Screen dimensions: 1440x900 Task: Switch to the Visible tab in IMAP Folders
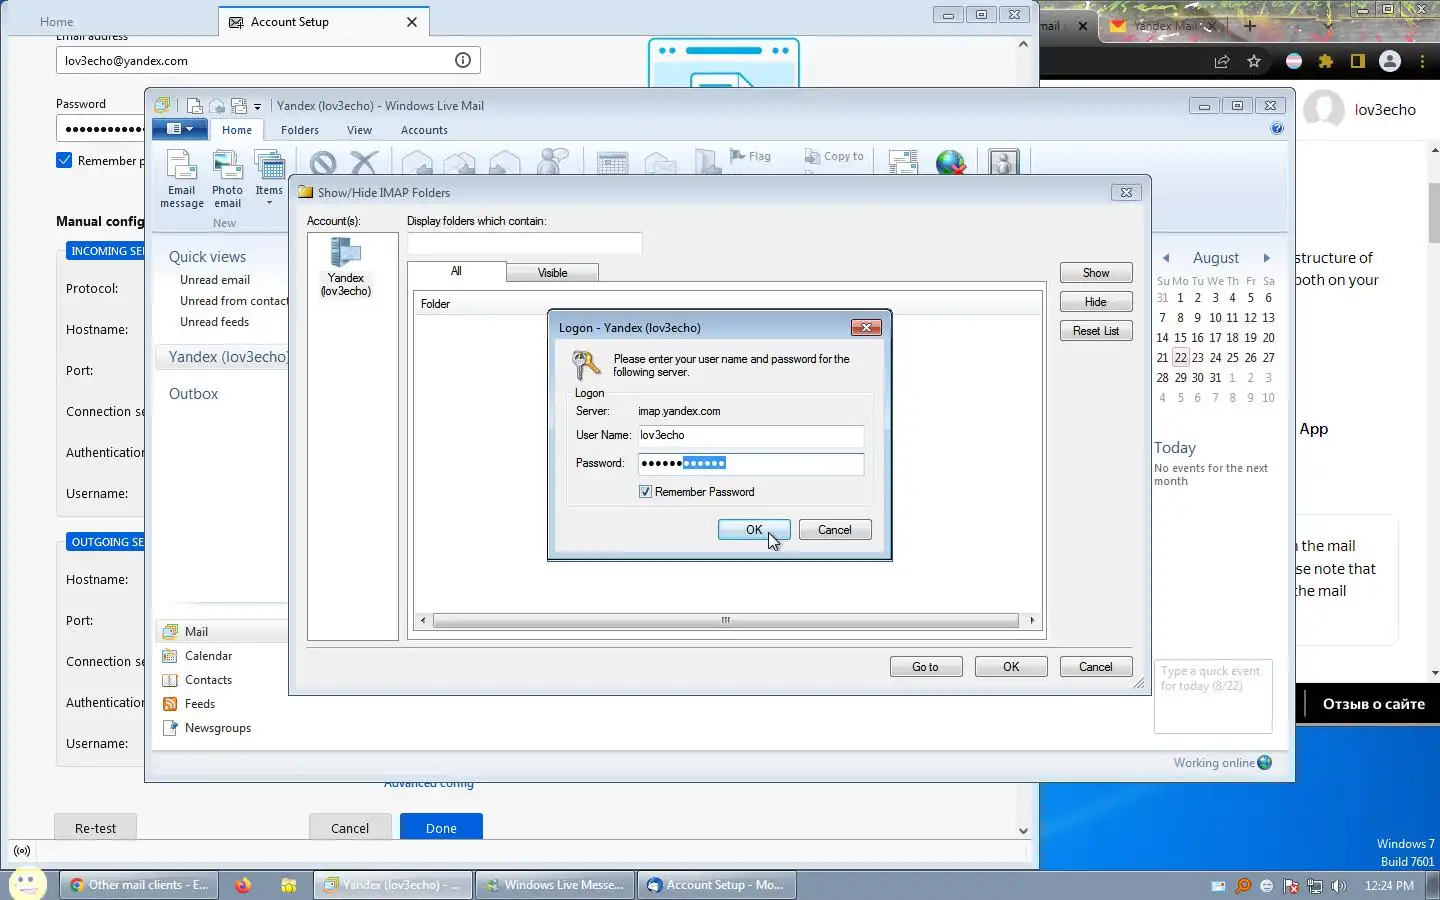click(552, 273)
